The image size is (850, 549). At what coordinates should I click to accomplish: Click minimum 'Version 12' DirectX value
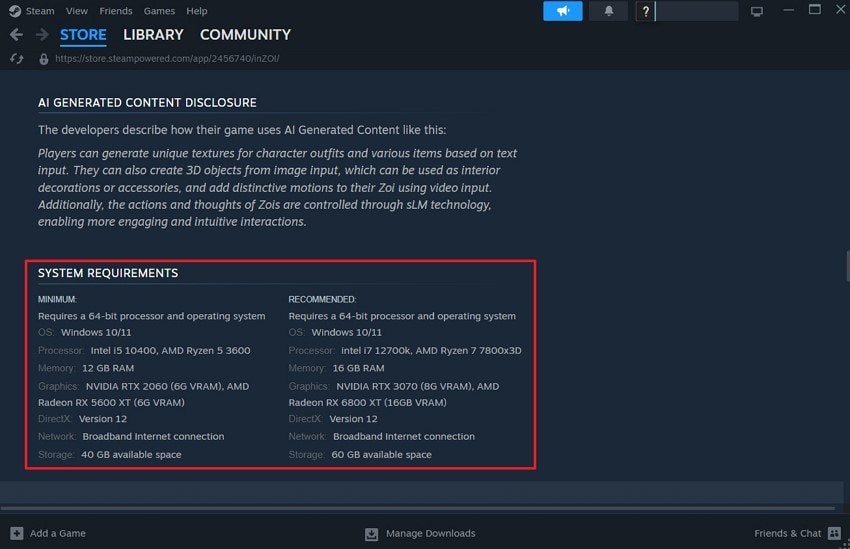point(103,419)
